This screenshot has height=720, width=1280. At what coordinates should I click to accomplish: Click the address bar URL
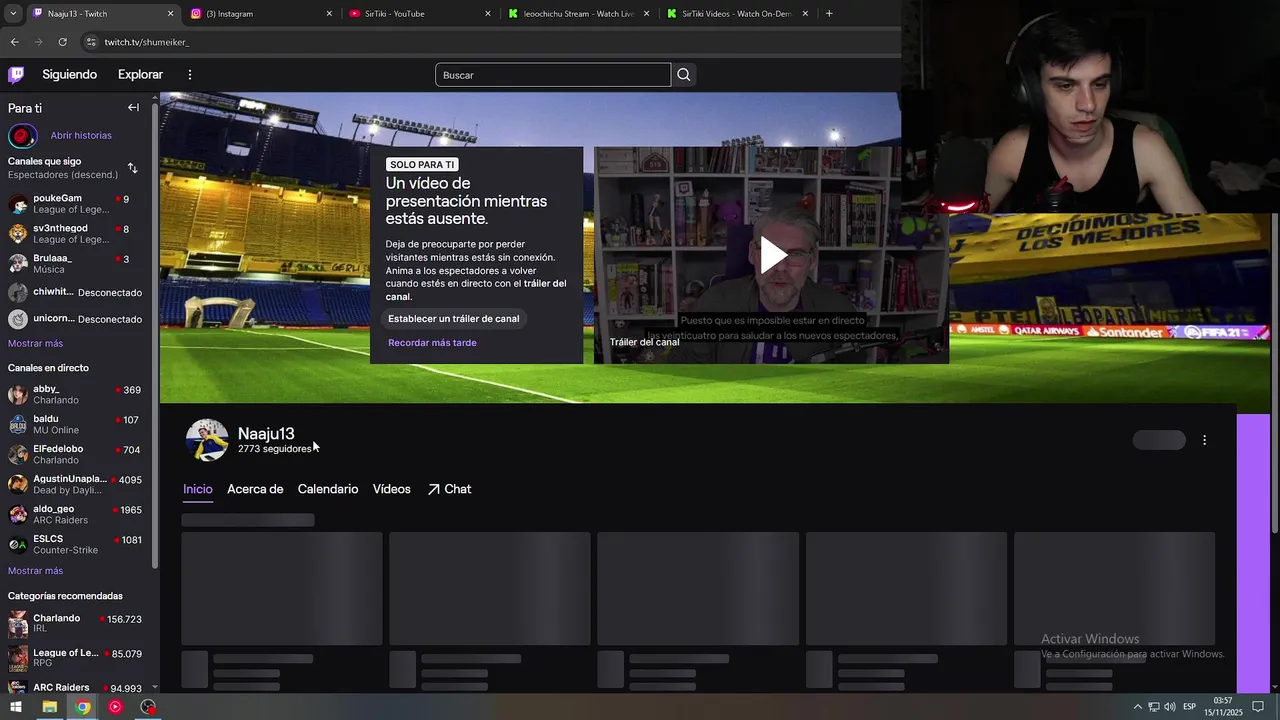[x=147, y=42]
